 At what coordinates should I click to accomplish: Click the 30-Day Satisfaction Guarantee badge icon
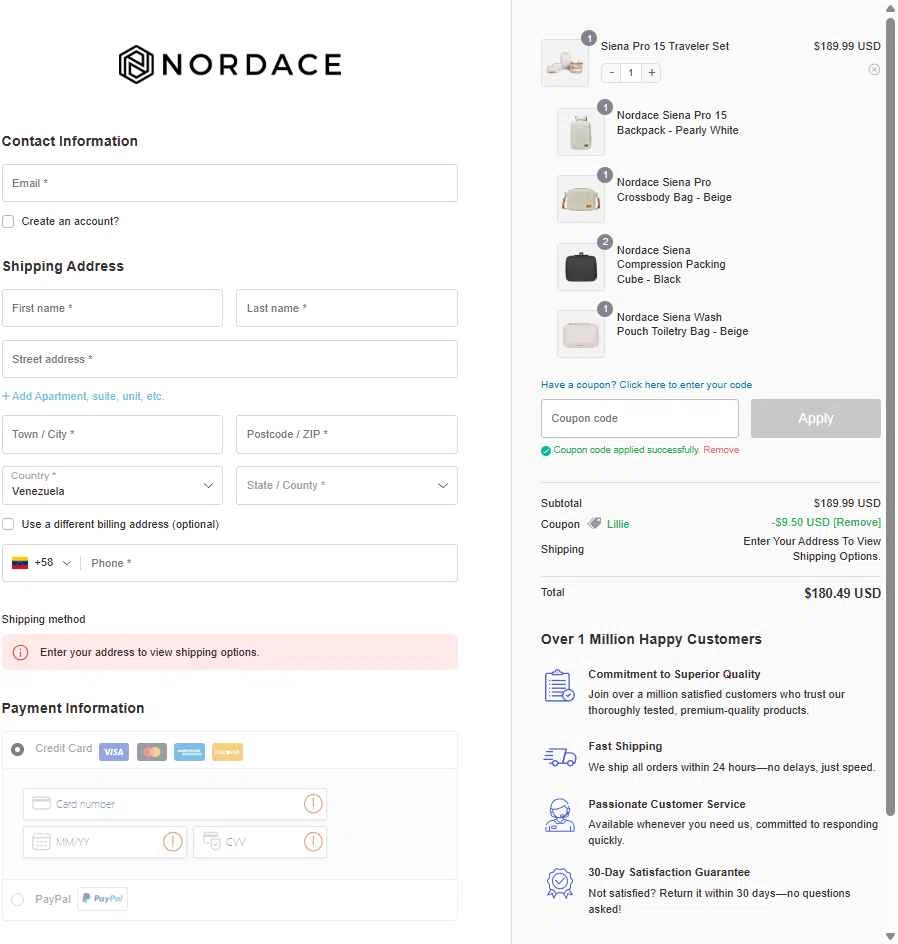560,883
